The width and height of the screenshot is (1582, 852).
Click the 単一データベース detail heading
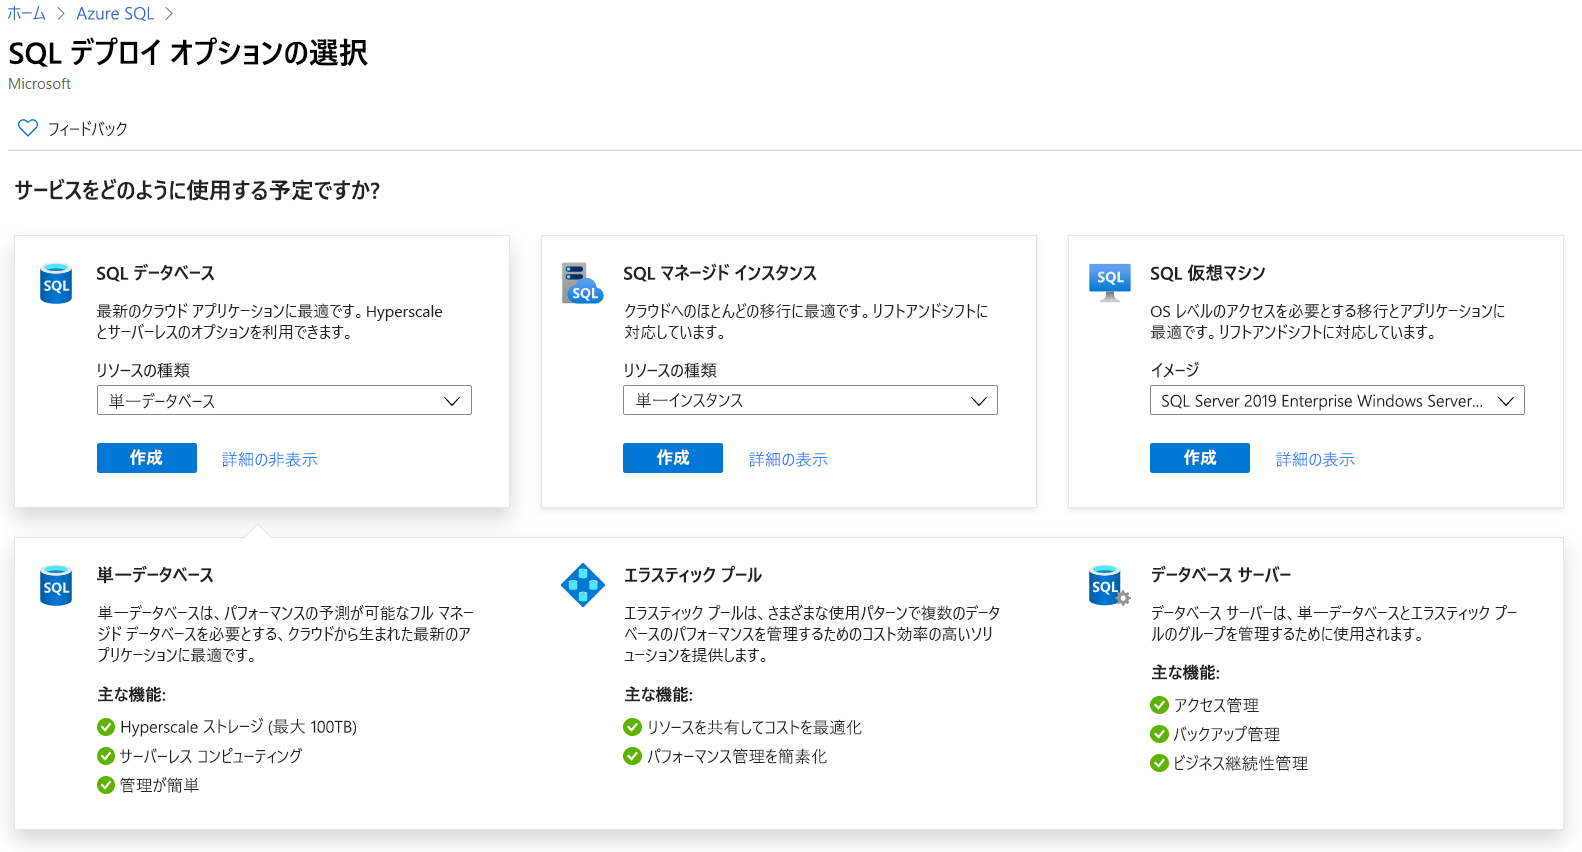click(x=155, y=575)
